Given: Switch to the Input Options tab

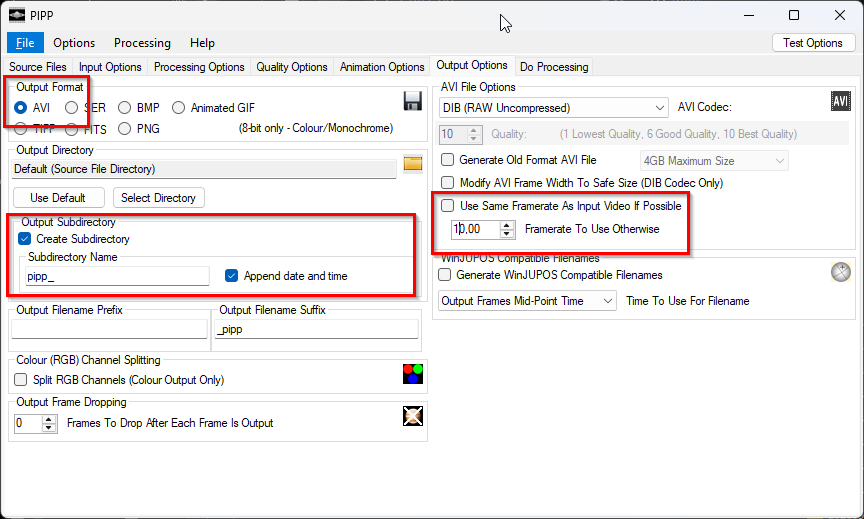Looking at the screenshot, I should pos(110,67).
